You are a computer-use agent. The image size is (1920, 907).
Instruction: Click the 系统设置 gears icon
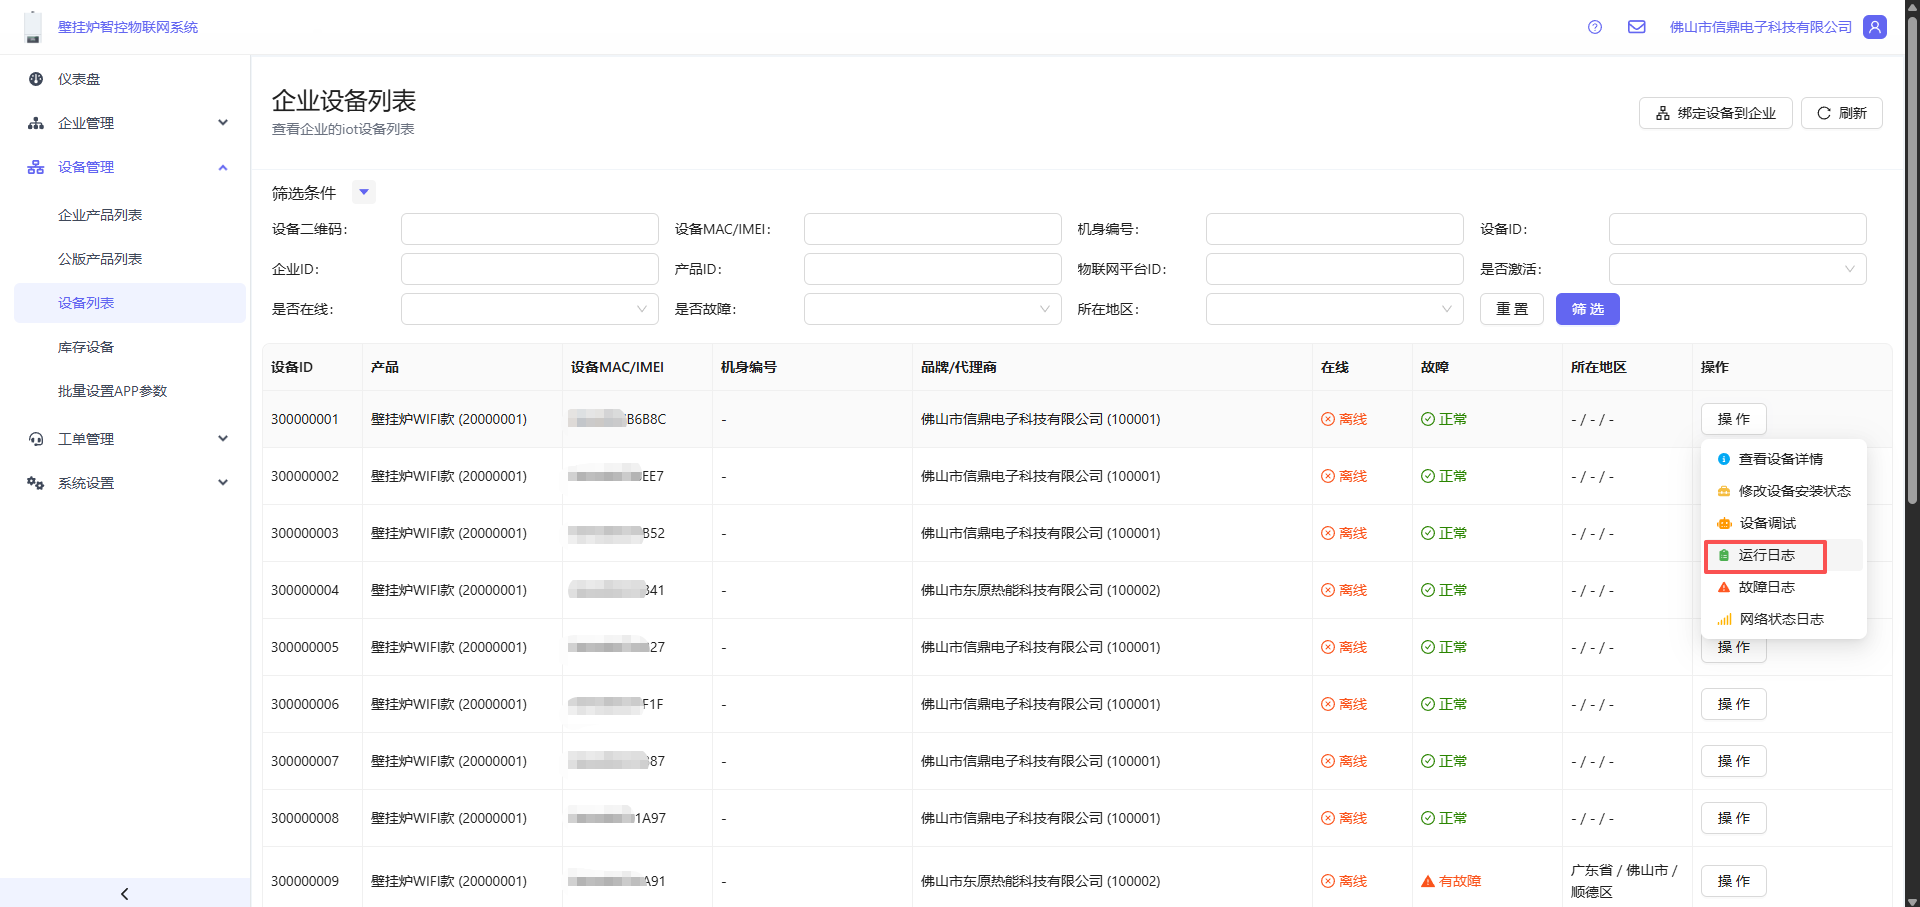pyautogui.click(x=36, y=483)
